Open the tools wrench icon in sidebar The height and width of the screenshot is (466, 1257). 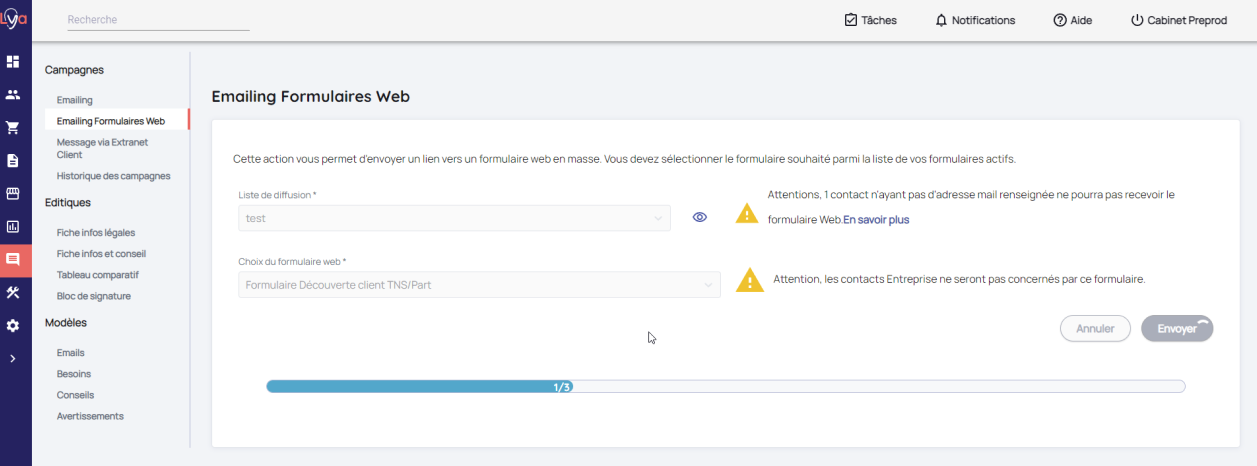pyautogui.click(x=13, y=292)
